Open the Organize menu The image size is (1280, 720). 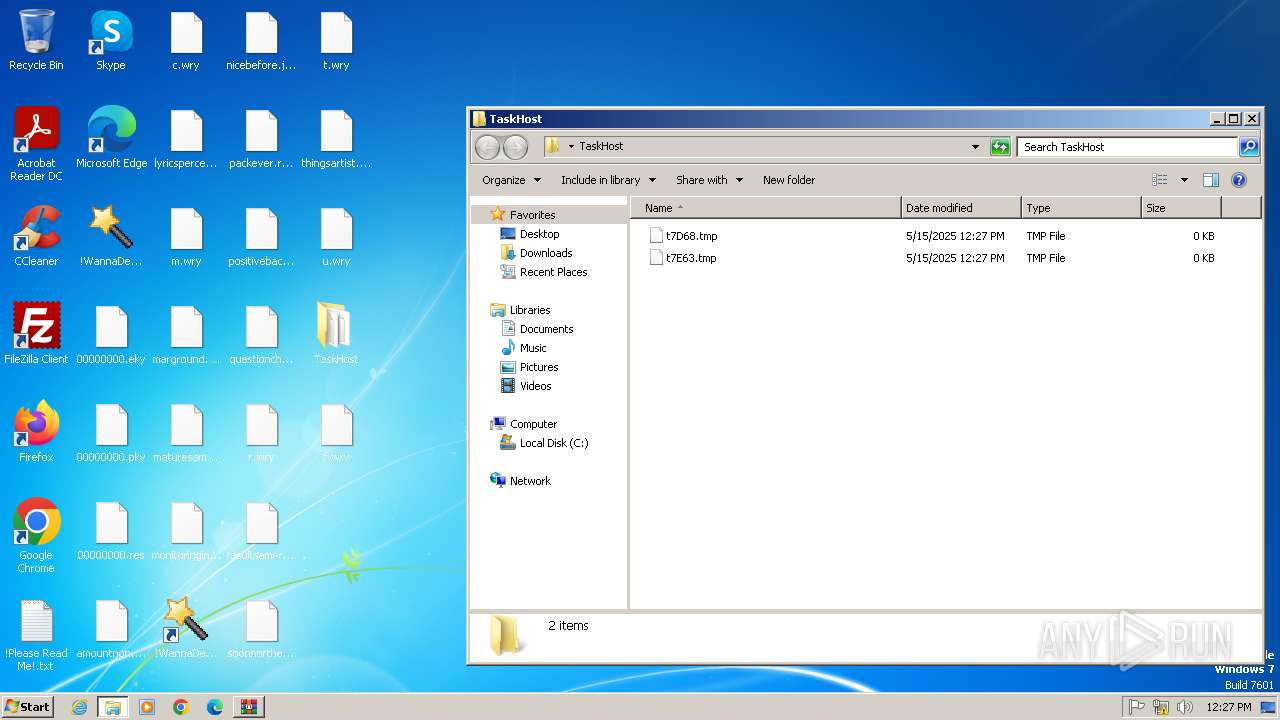tap(511, 180)
